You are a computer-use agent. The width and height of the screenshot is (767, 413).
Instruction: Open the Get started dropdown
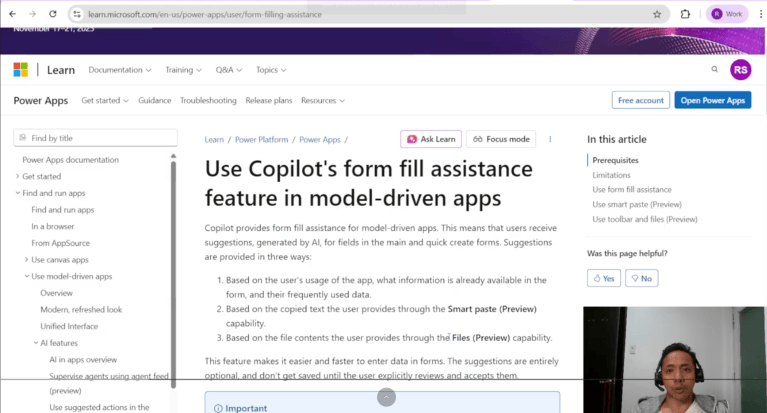click(x=105, y=100)
